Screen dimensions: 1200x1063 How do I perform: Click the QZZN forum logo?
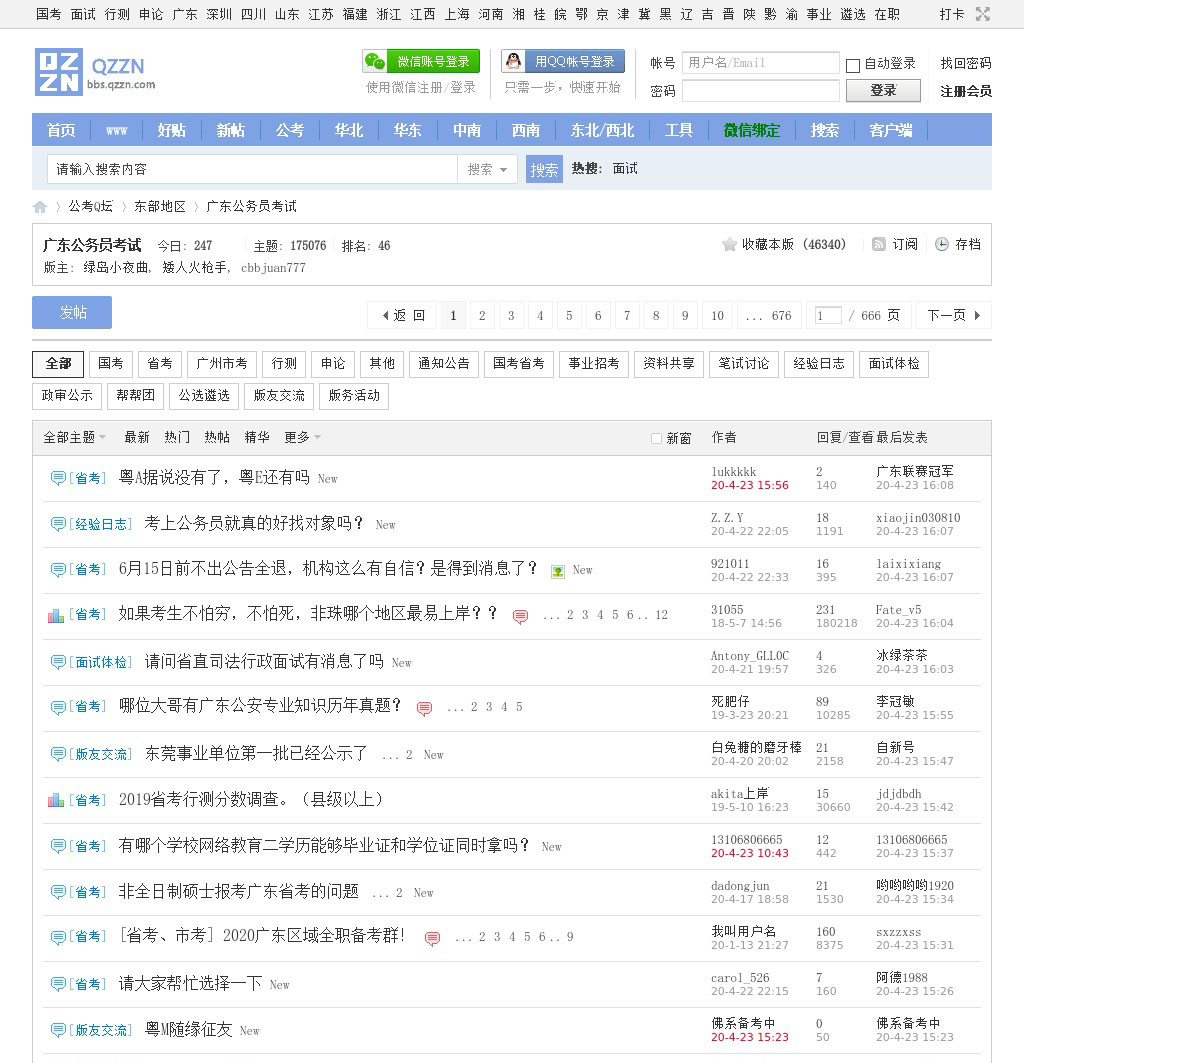click(x=95, y=72)
